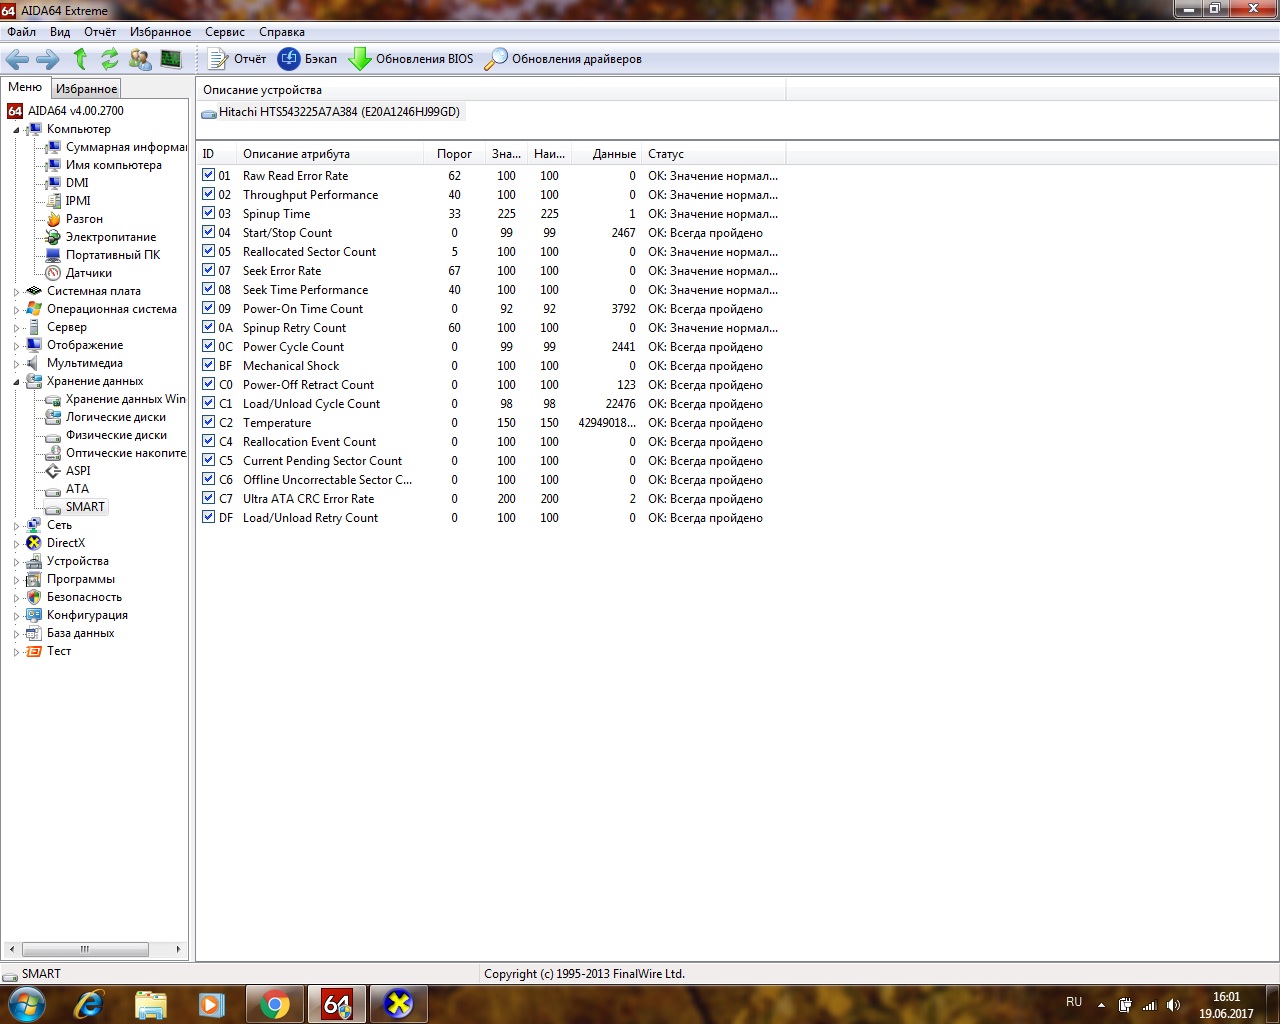Click the Forward navigation arrow
1280x1024 pixels.
[47, 59]
